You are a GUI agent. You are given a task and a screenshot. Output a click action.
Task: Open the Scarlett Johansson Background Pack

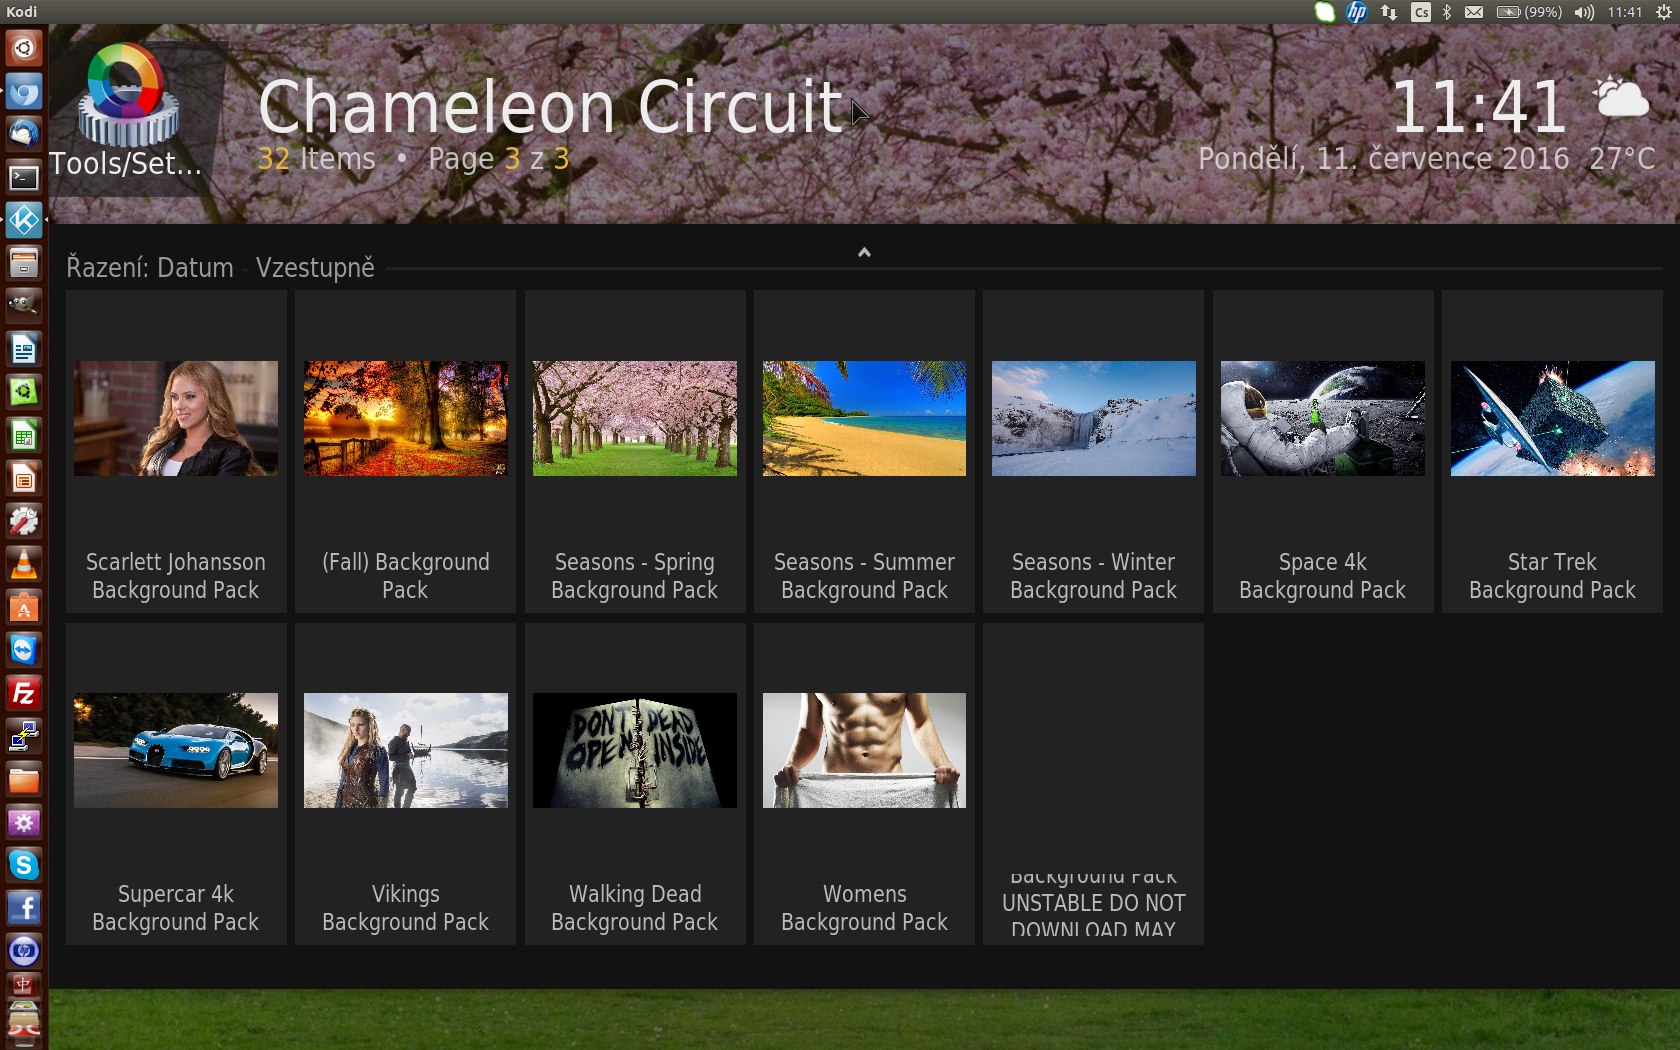pos(176,452)
